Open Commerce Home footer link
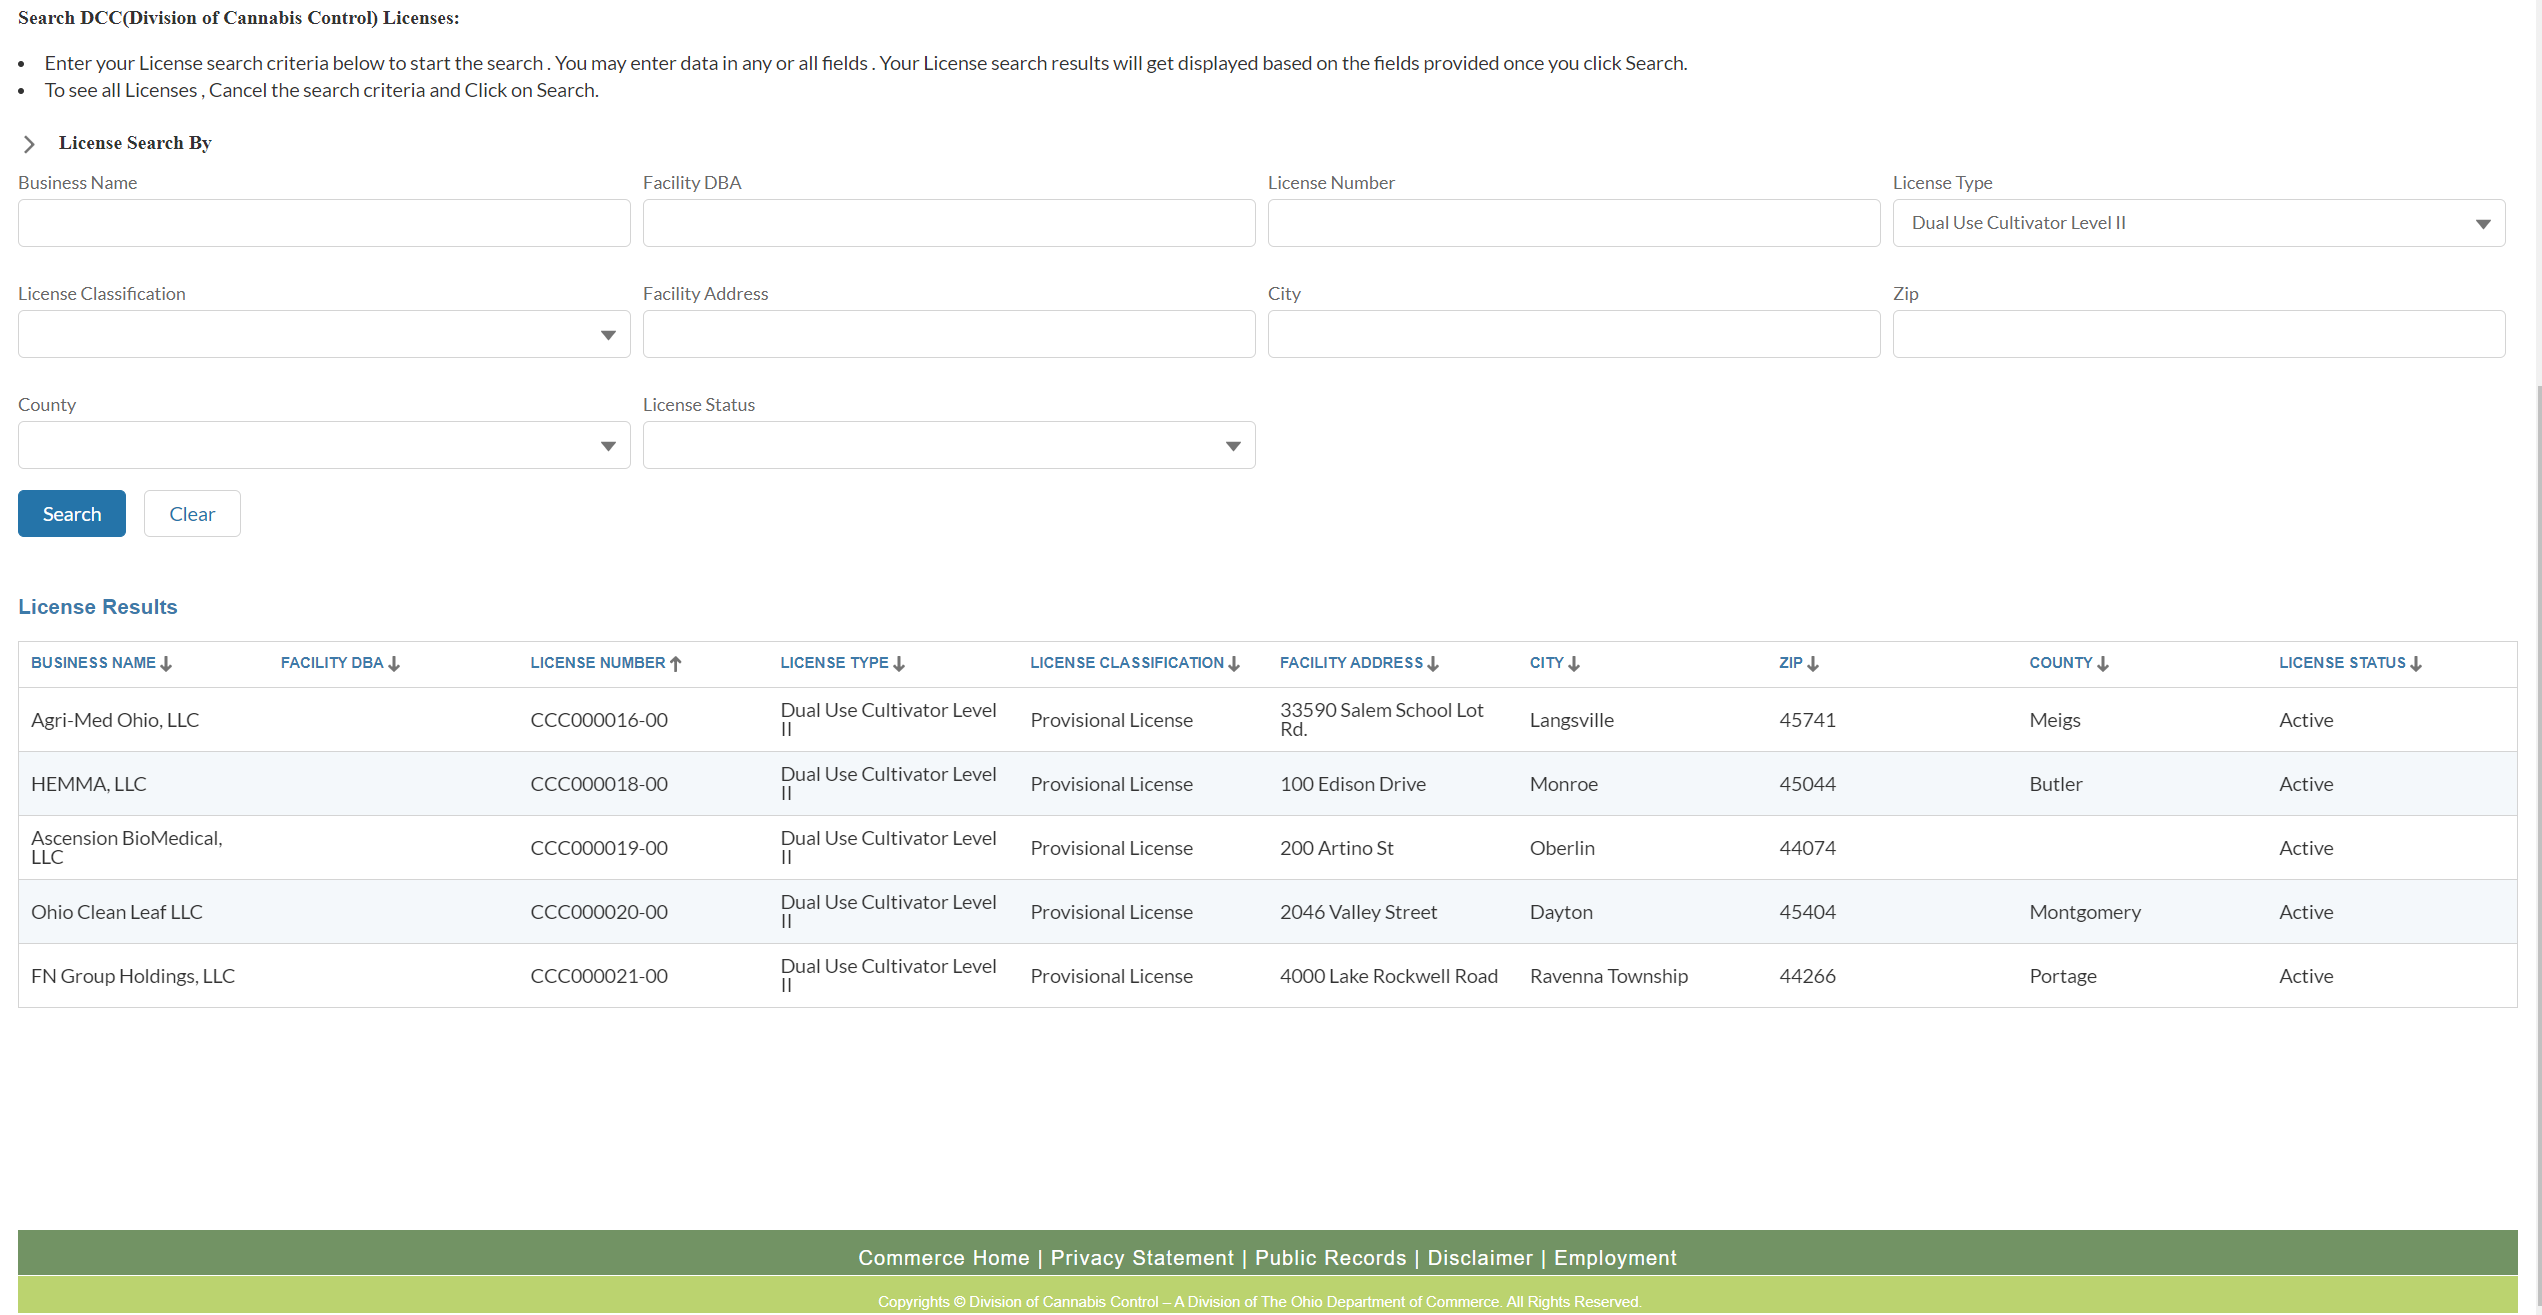 point(943,1258)
